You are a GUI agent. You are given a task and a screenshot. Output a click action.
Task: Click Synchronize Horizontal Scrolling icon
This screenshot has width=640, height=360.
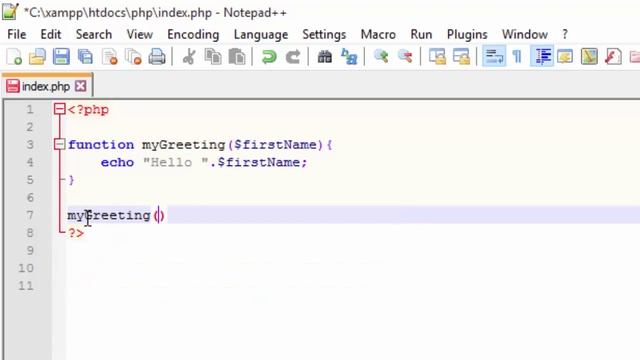(461, 57)
